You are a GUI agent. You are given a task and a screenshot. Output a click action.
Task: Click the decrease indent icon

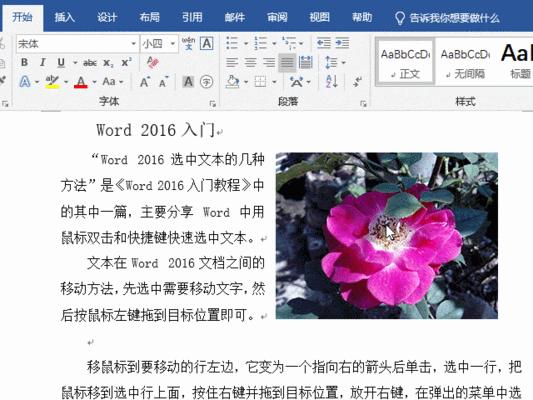[x=324, y=43]
